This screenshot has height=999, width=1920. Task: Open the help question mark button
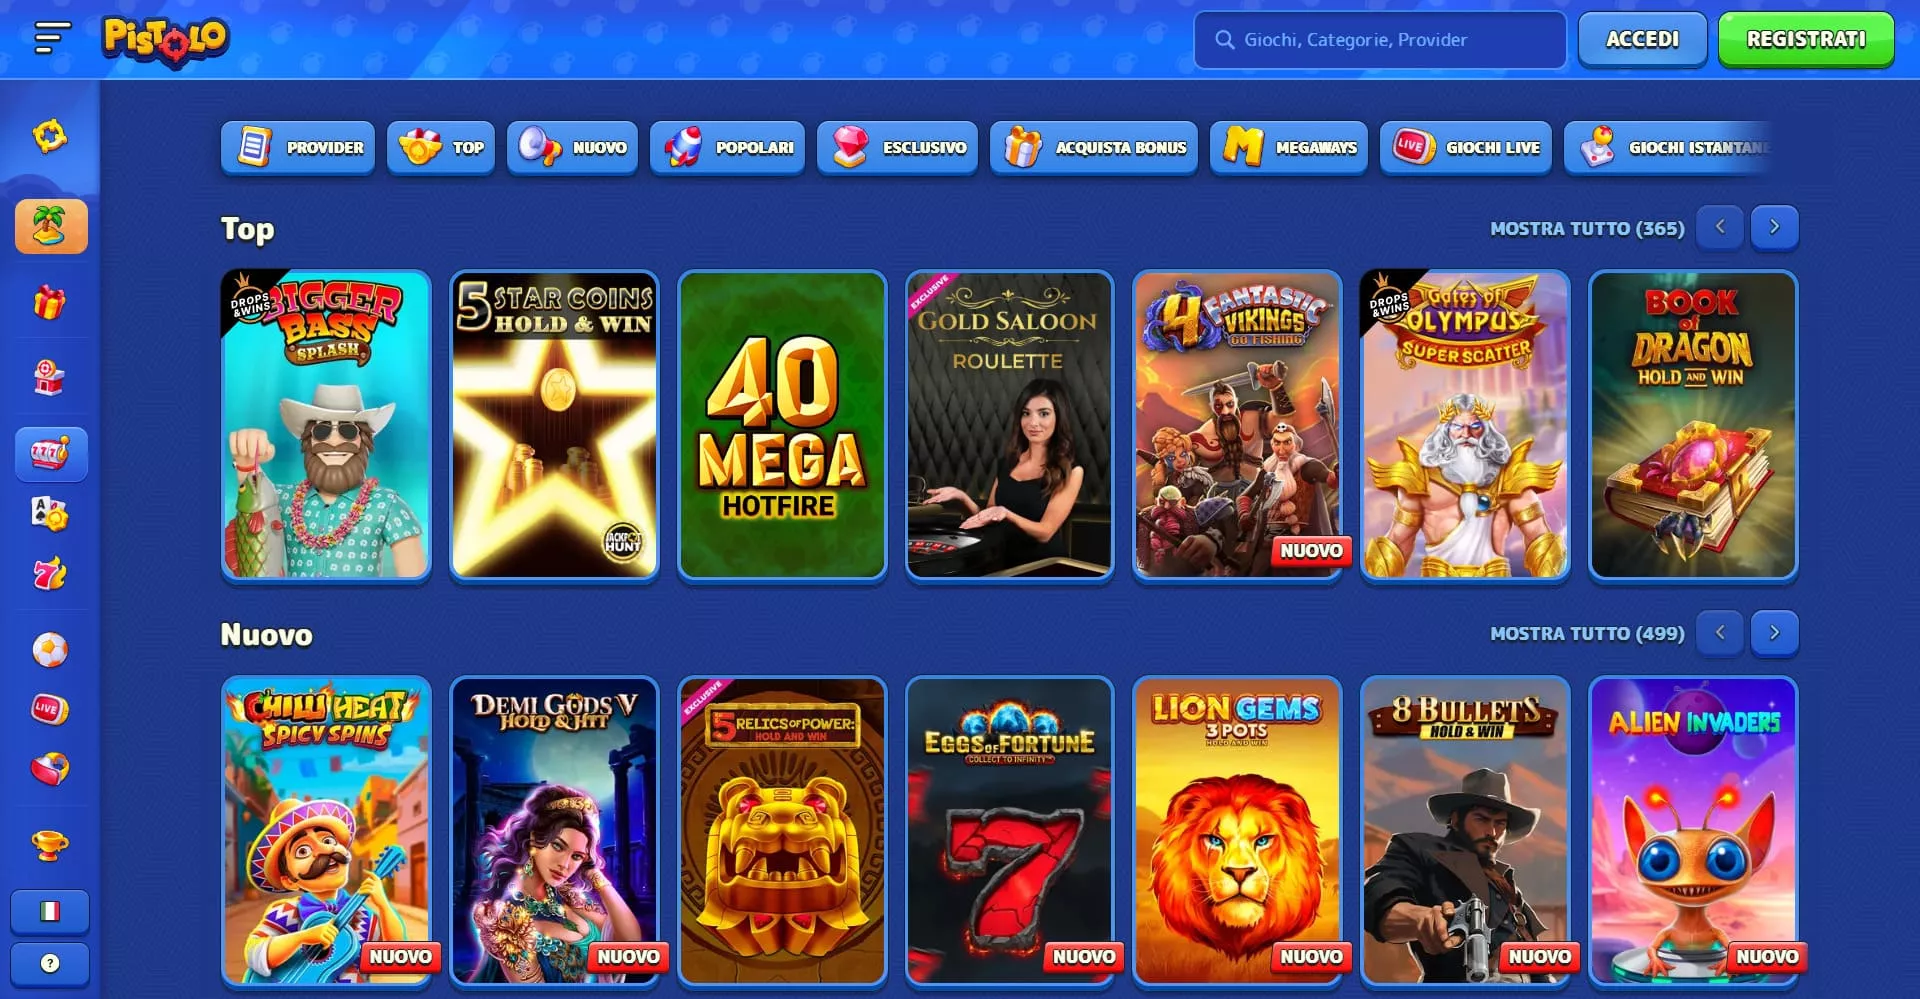tap(50, 964)
